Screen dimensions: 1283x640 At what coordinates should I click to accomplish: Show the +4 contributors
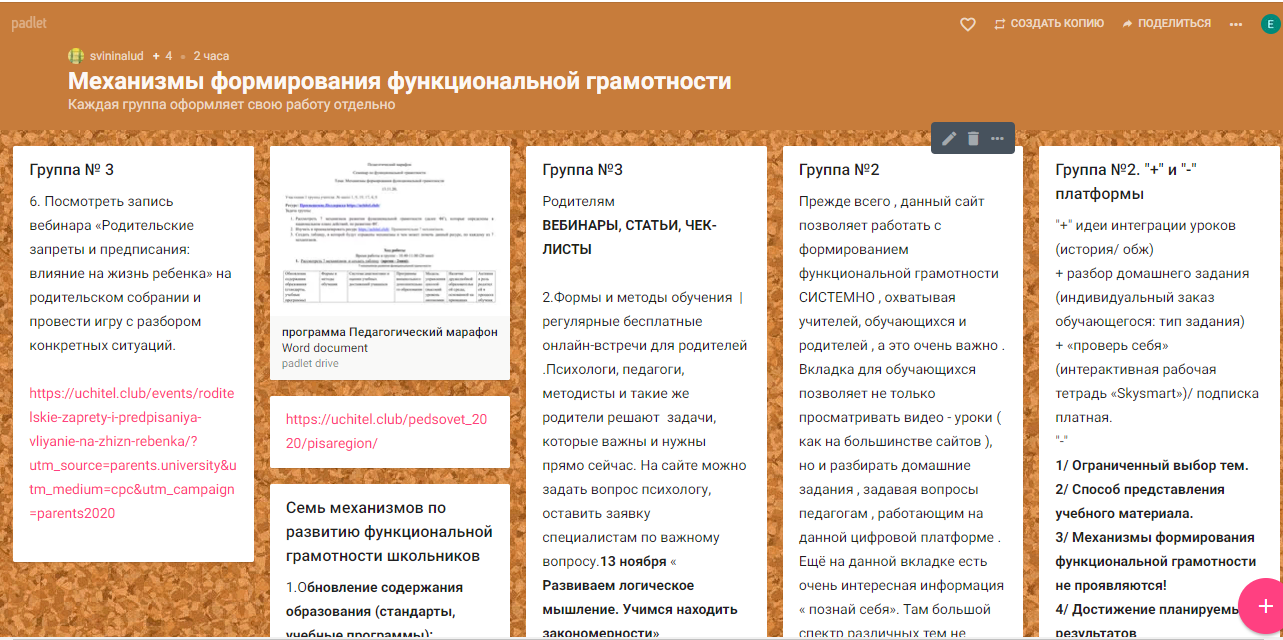[x=162, y=56]
